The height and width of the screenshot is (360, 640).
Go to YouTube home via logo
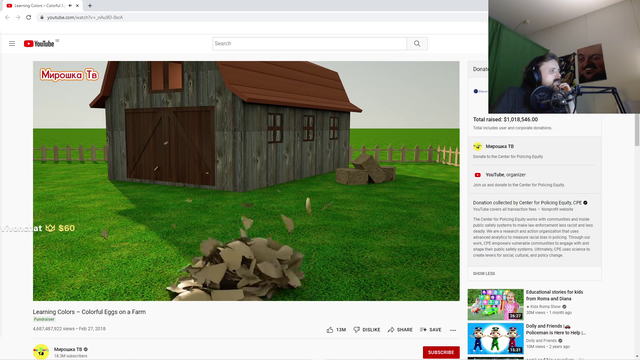(x=39, y=44)
